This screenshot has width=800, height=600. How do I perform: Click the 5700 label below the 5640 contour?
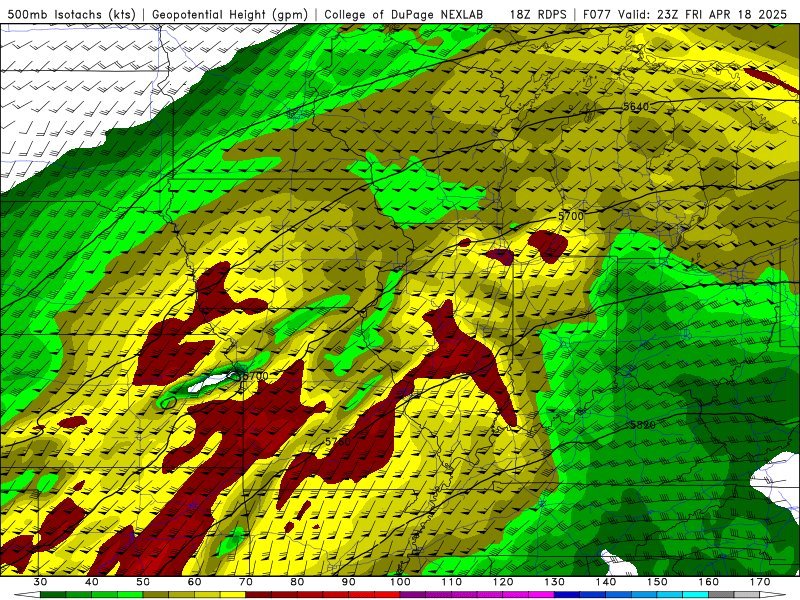click(570, 216)
